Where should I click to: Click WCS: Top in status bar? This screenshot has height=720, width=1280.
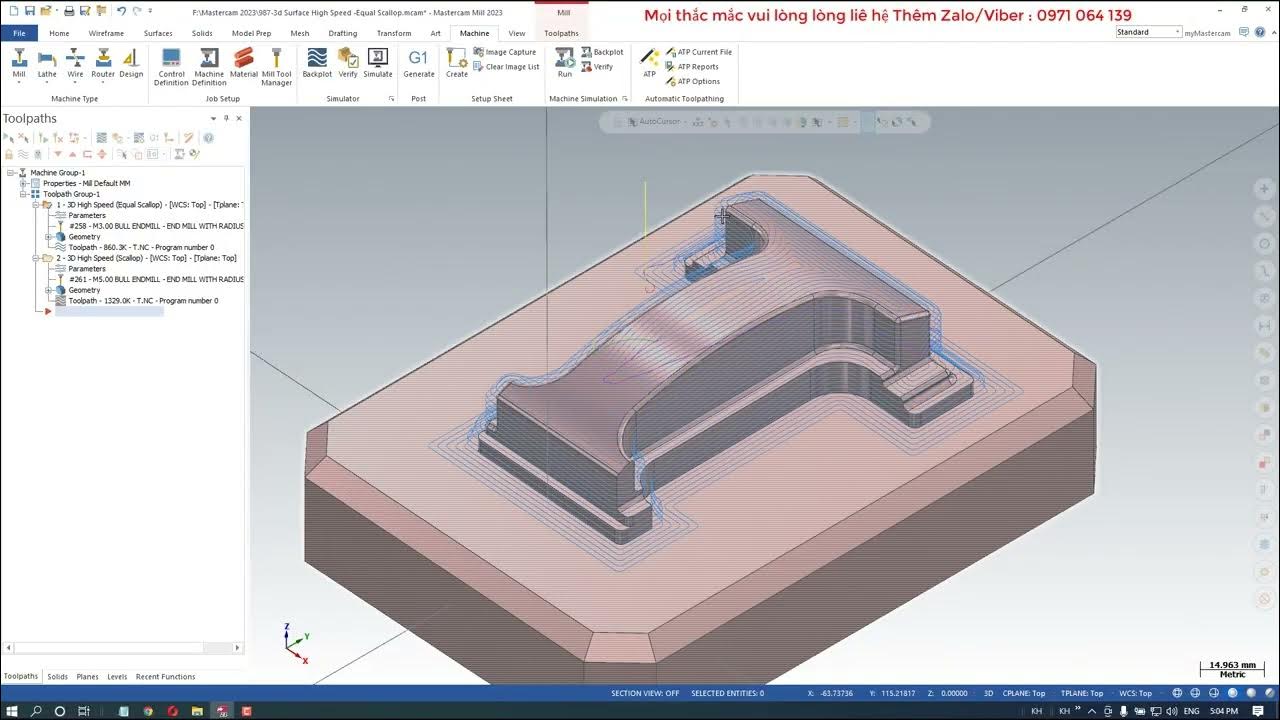point(1135,693)
